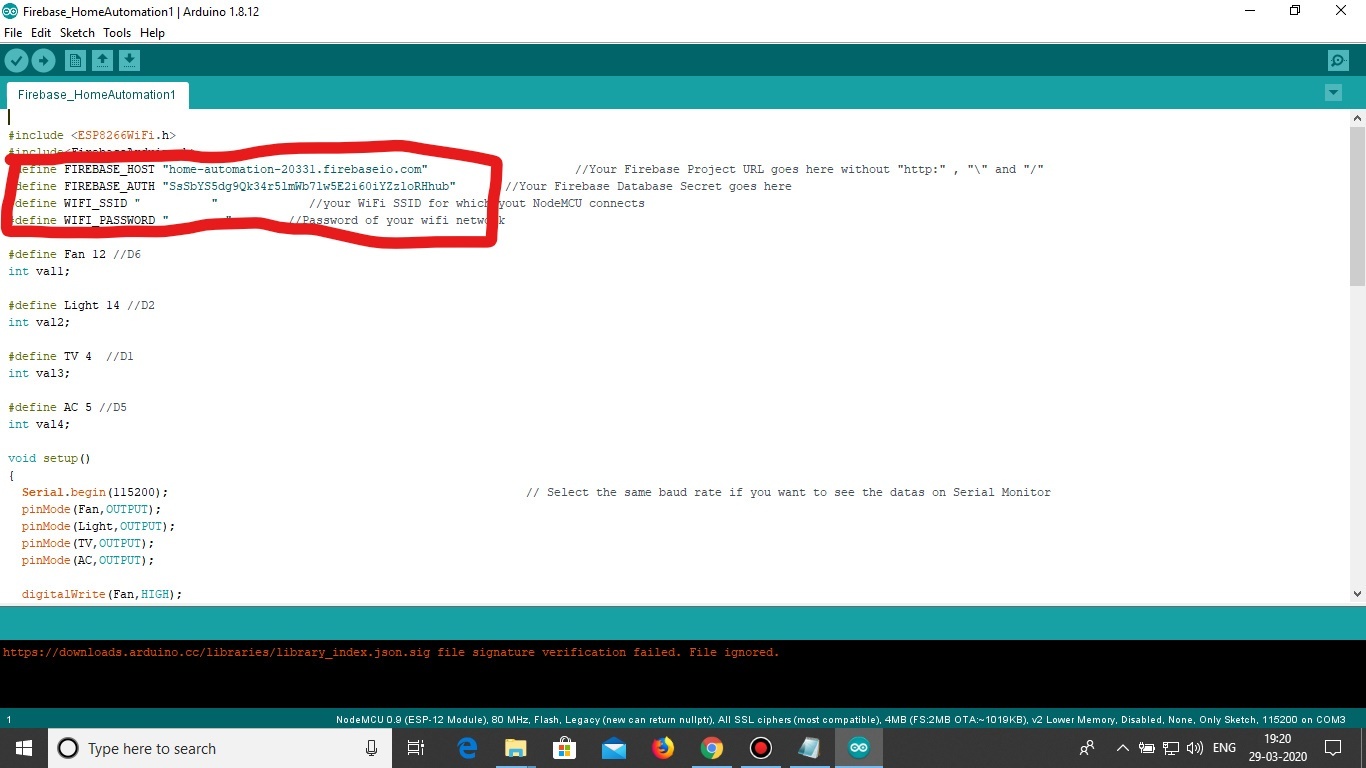Click the microphone icon in search box

point(372,748)
